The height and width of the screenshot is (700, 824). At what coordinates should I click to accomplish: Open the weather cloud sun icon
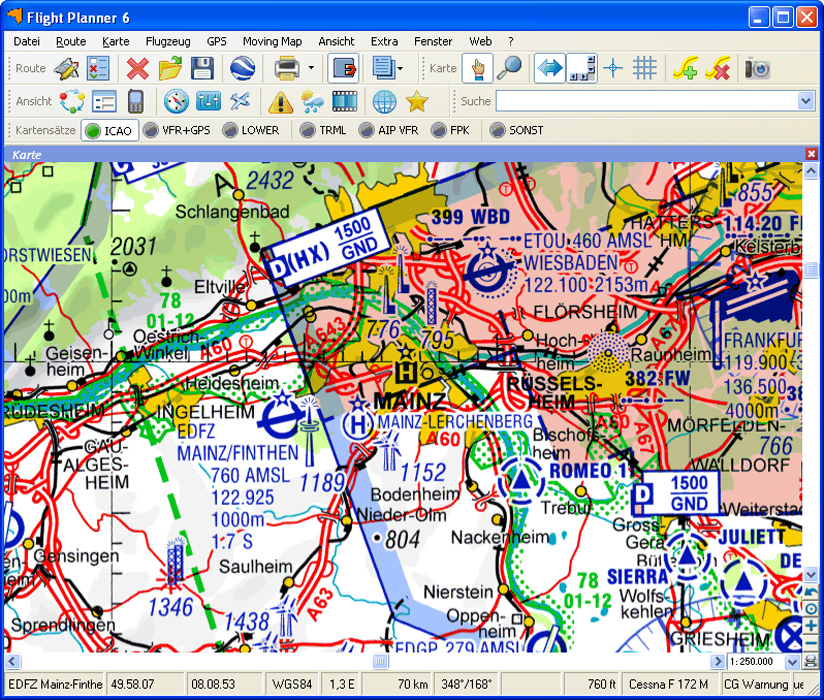(x=312, y=101)
